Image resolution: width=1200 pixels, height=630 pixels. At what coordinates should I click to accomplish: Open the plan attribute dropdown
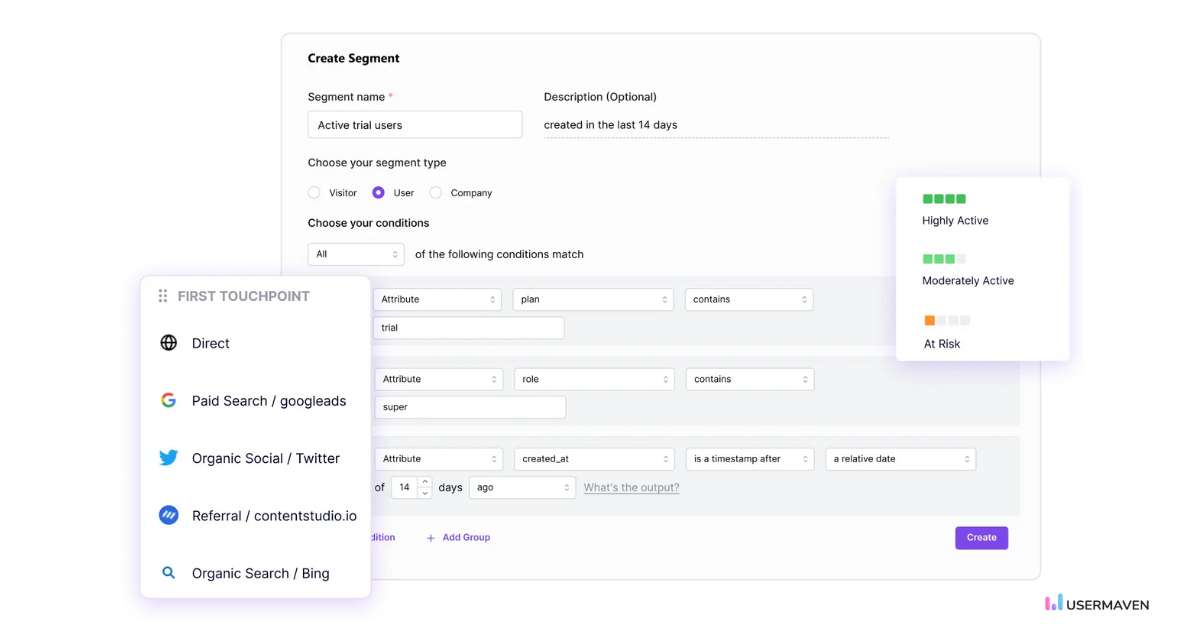click(594, 299)
